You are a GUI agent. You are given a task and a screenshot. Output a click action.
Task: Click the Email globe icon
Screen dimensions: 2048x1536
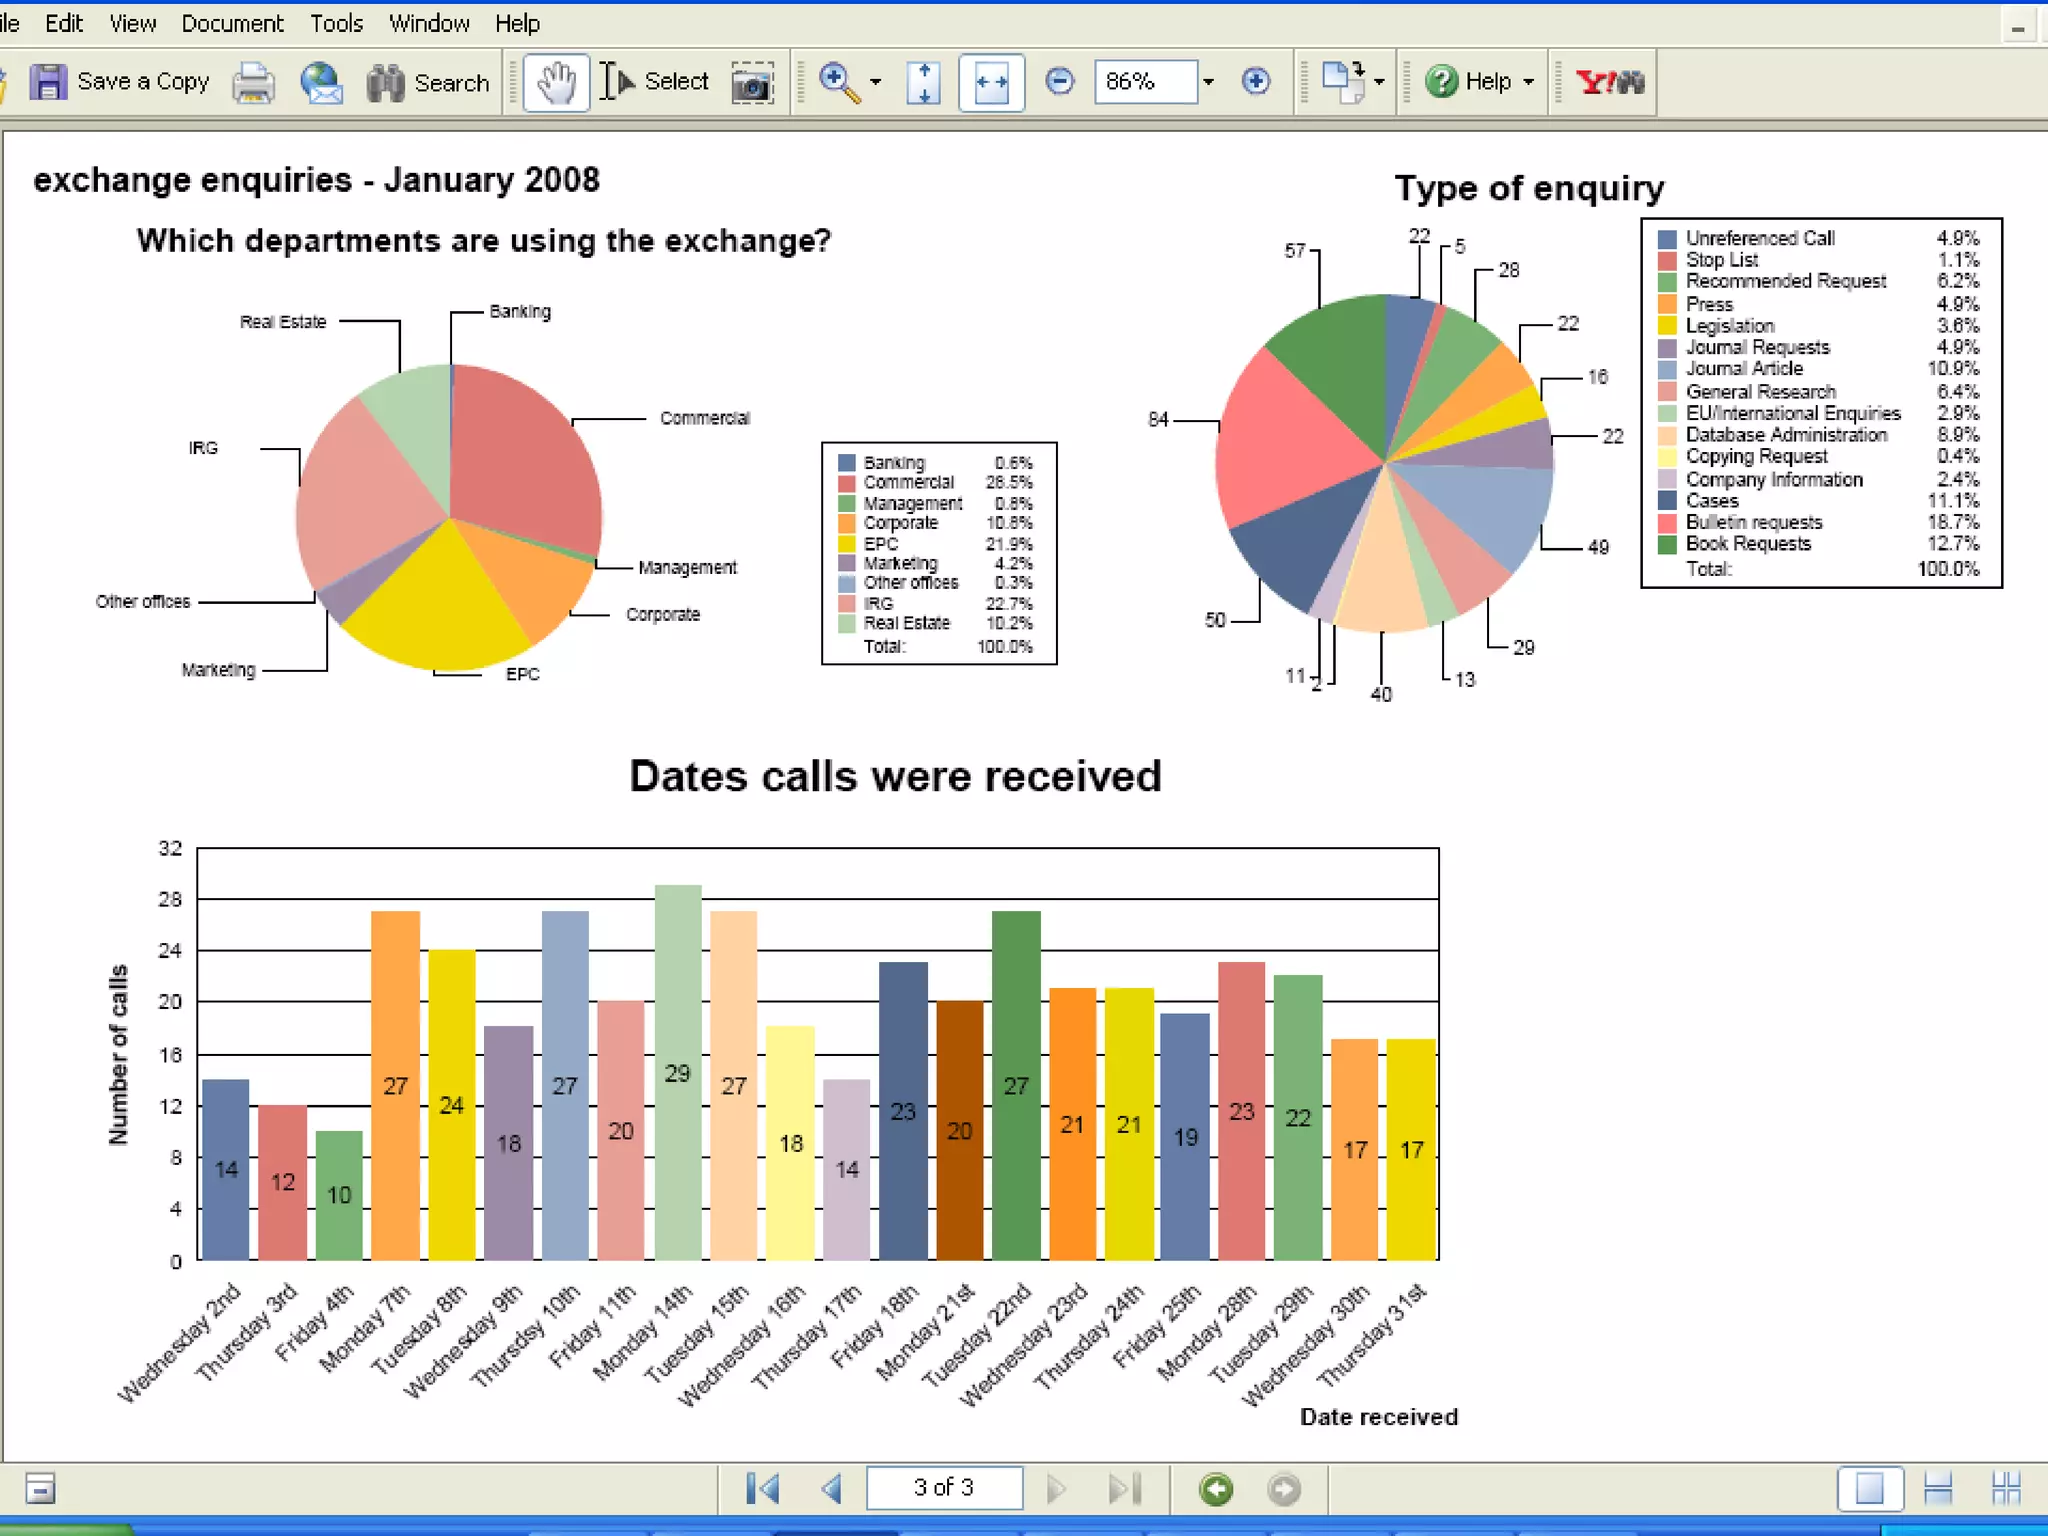322,82
